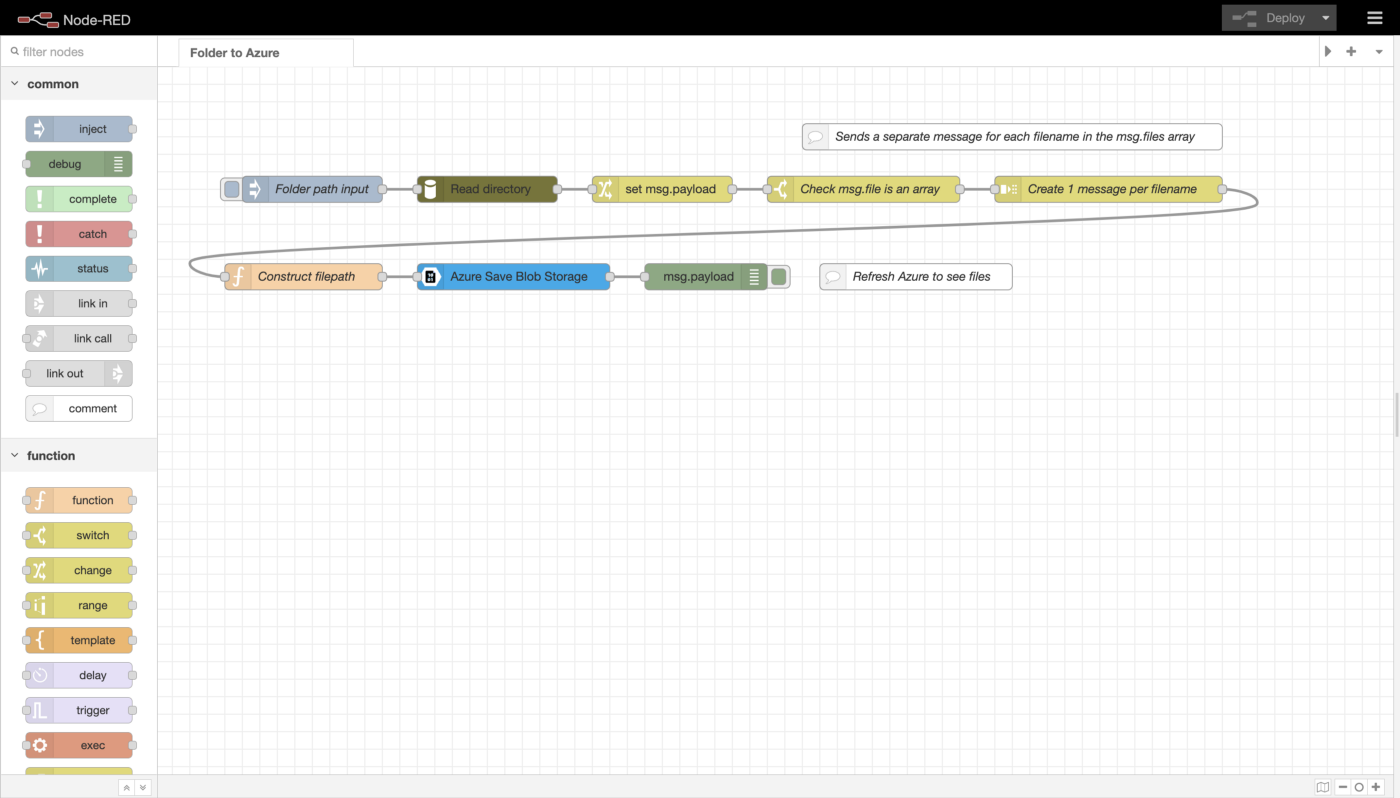Click the add new flow tab plus icon
Image resolution: width=1400 pixels, height=798 pixels.
click(x=1351, y=51)
